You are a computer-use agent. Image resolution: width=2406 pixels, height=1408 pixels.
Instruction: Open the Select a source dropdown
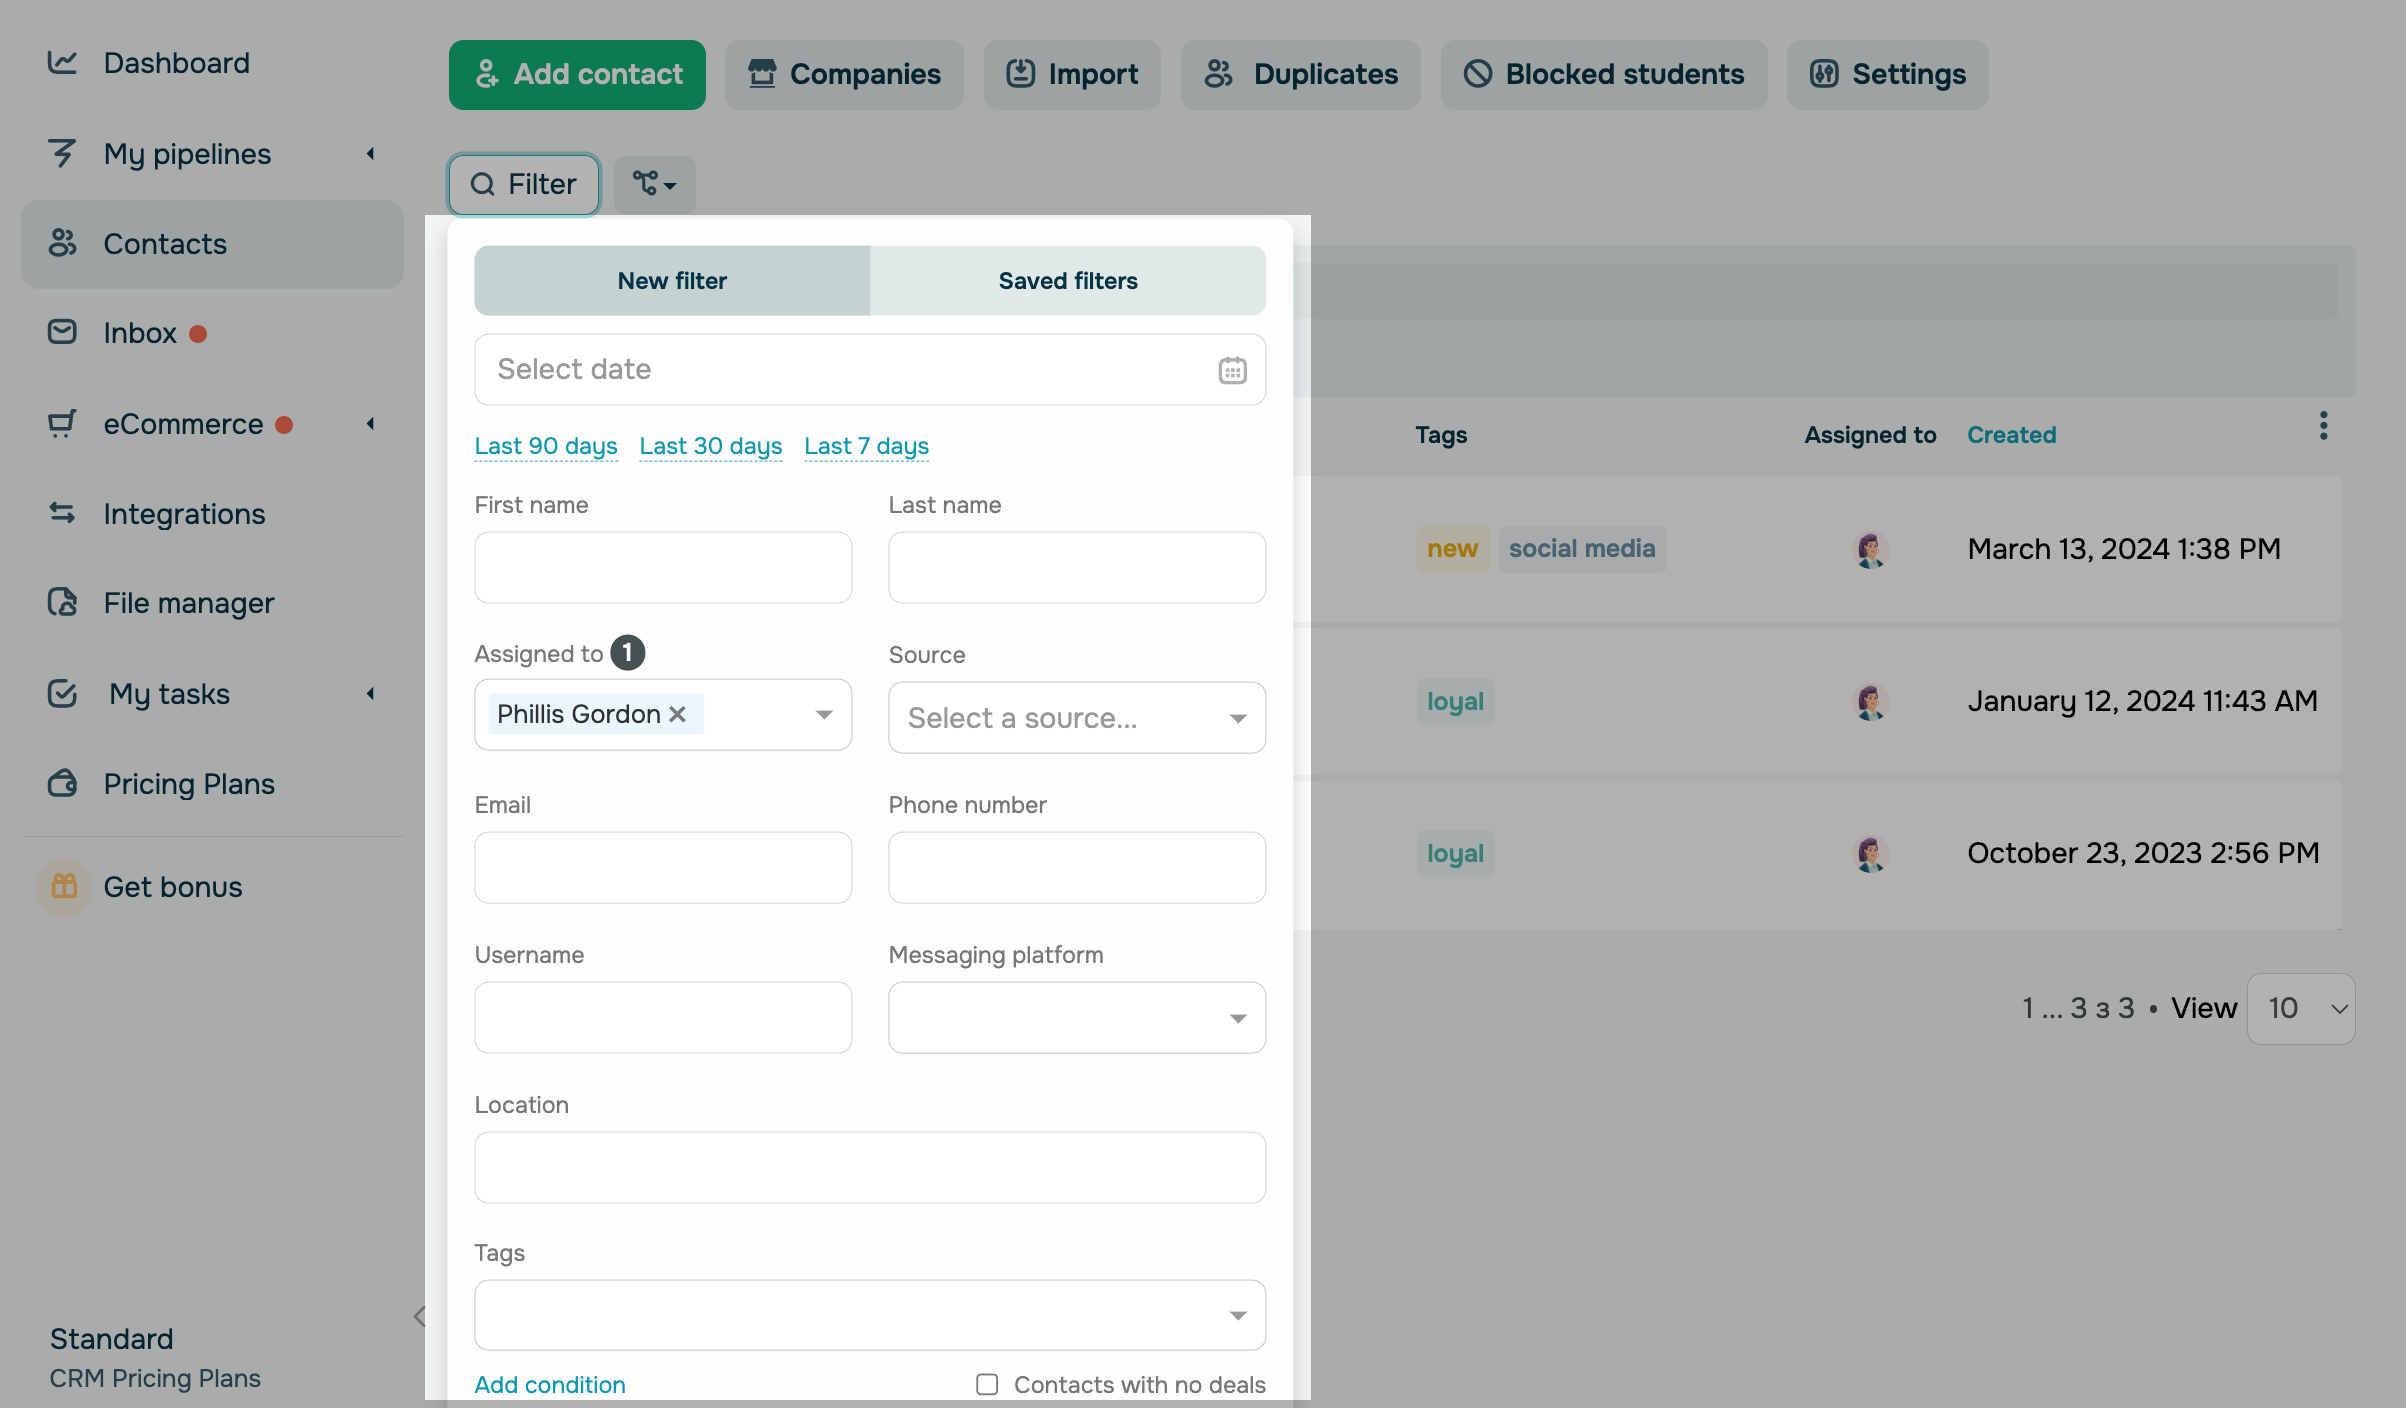click(1077, 717)
